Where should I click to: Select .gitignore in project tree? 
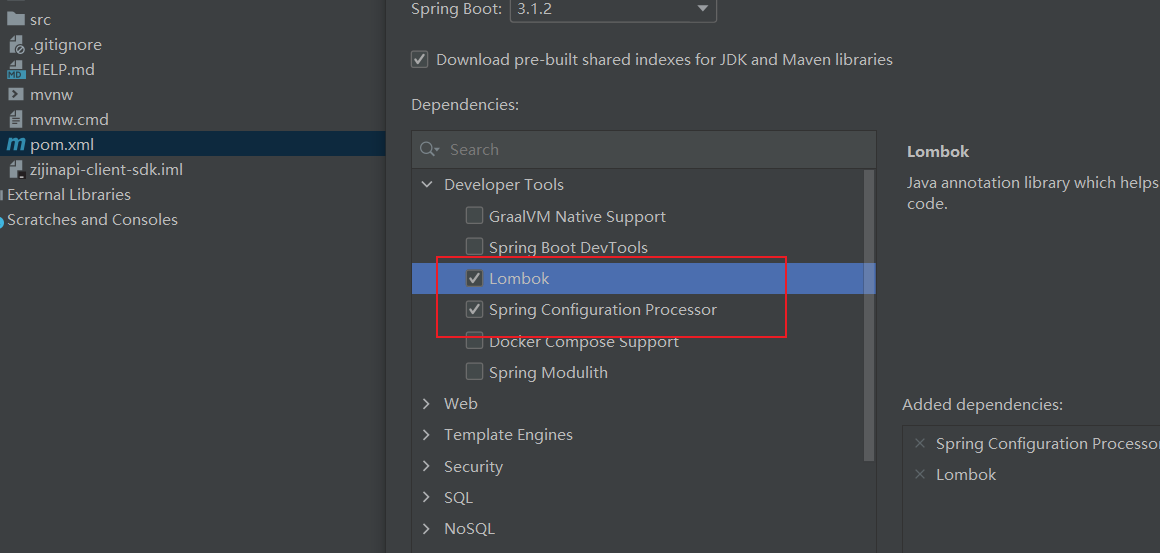pos(66,44)
